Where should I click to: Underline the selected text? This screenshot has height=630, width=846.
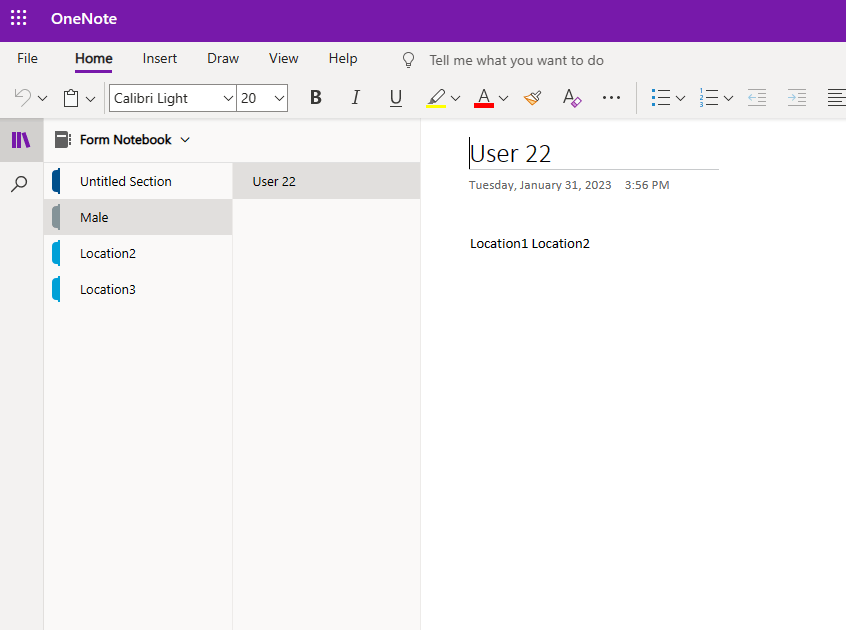[x=395, y=97]
